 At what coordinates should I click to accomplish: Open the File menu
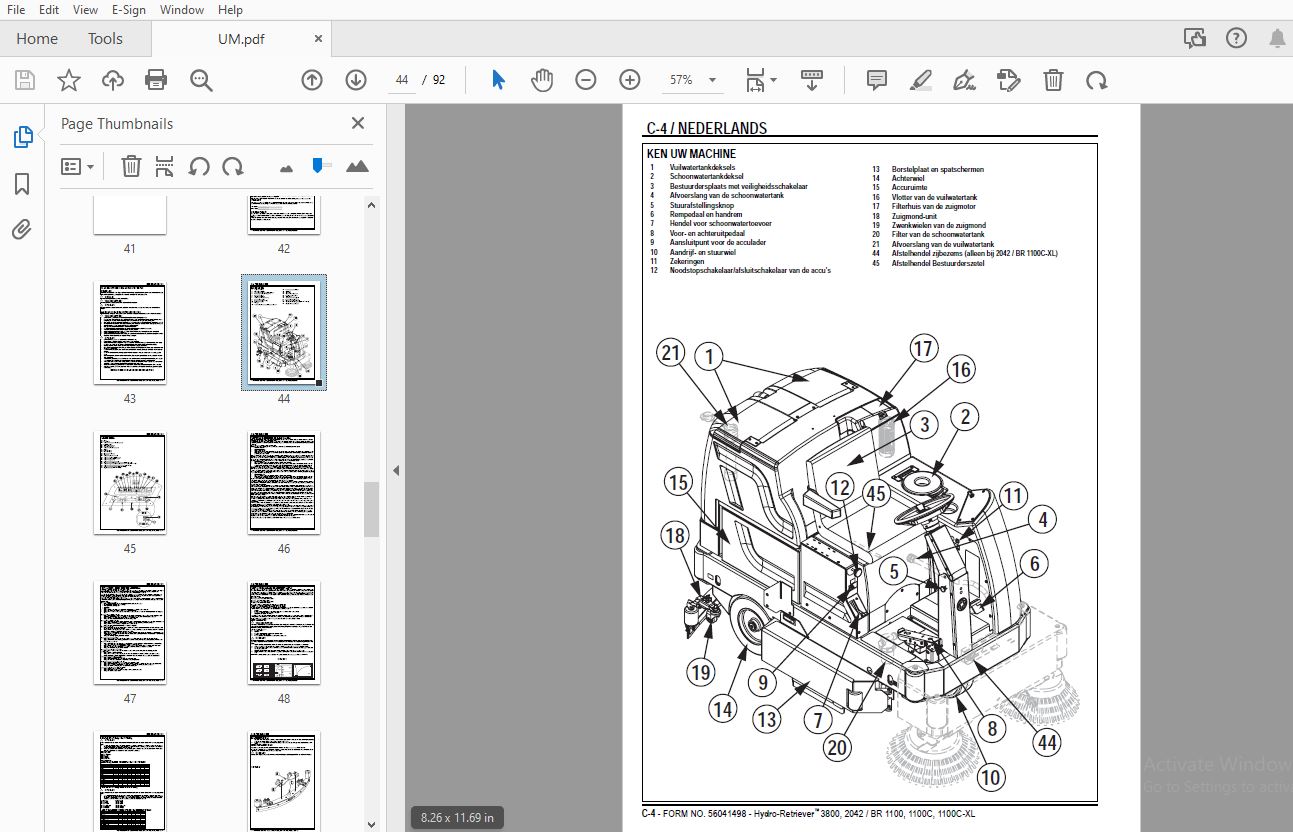pos(16,10)
